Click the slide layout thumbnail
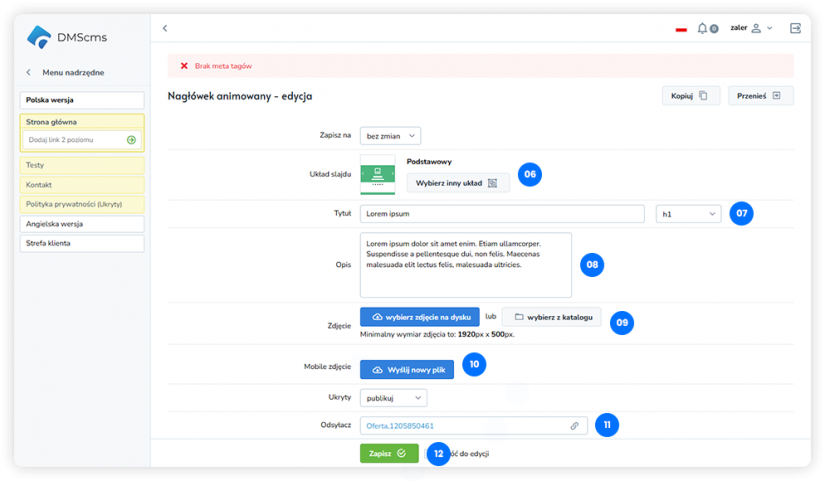The image size is (825, 481). pos(378,174)
